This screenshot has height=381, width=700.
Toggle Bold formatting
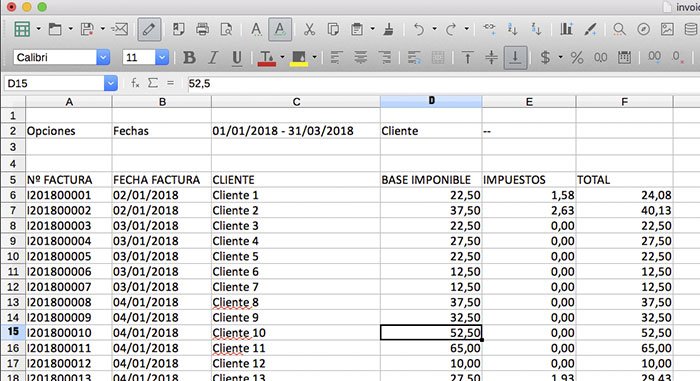coord(189,58)
